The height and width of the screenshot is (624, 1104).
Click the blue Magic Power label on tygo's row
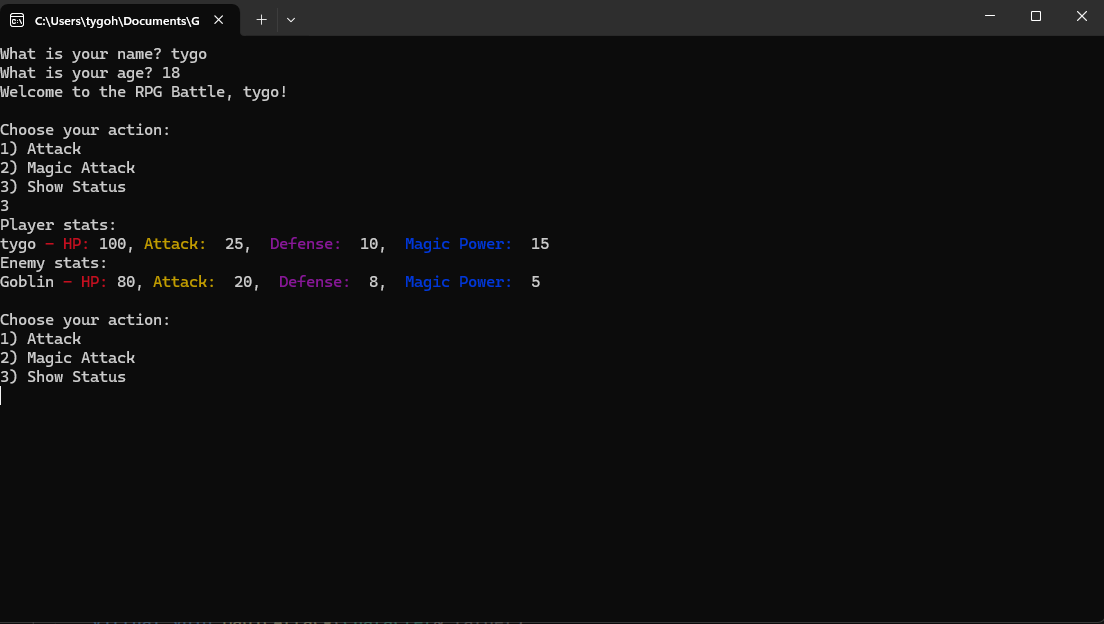pos(459,244)
